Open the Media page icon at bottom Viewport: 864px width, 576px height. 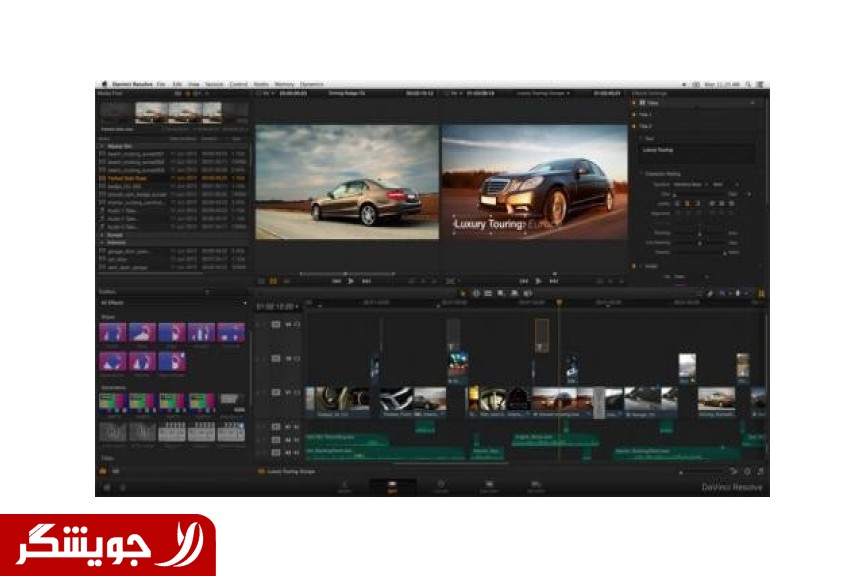344,485
